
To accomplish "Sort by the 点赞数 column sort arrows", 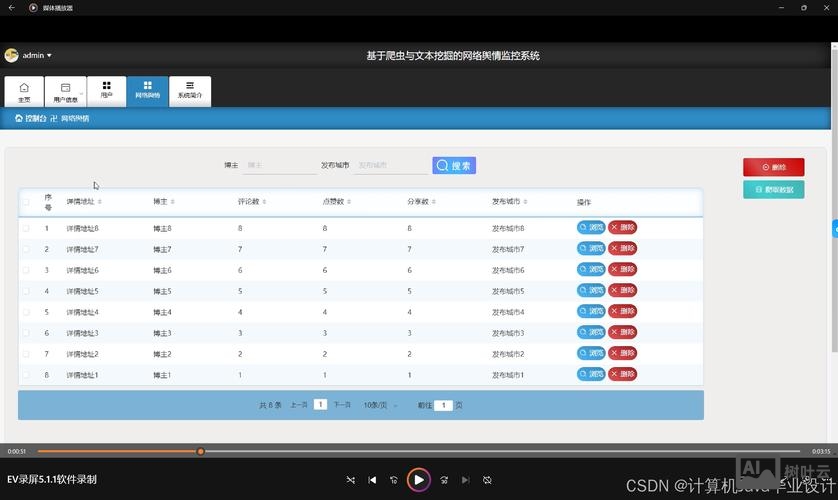I will pyautogui.click(x=349, y=202).
